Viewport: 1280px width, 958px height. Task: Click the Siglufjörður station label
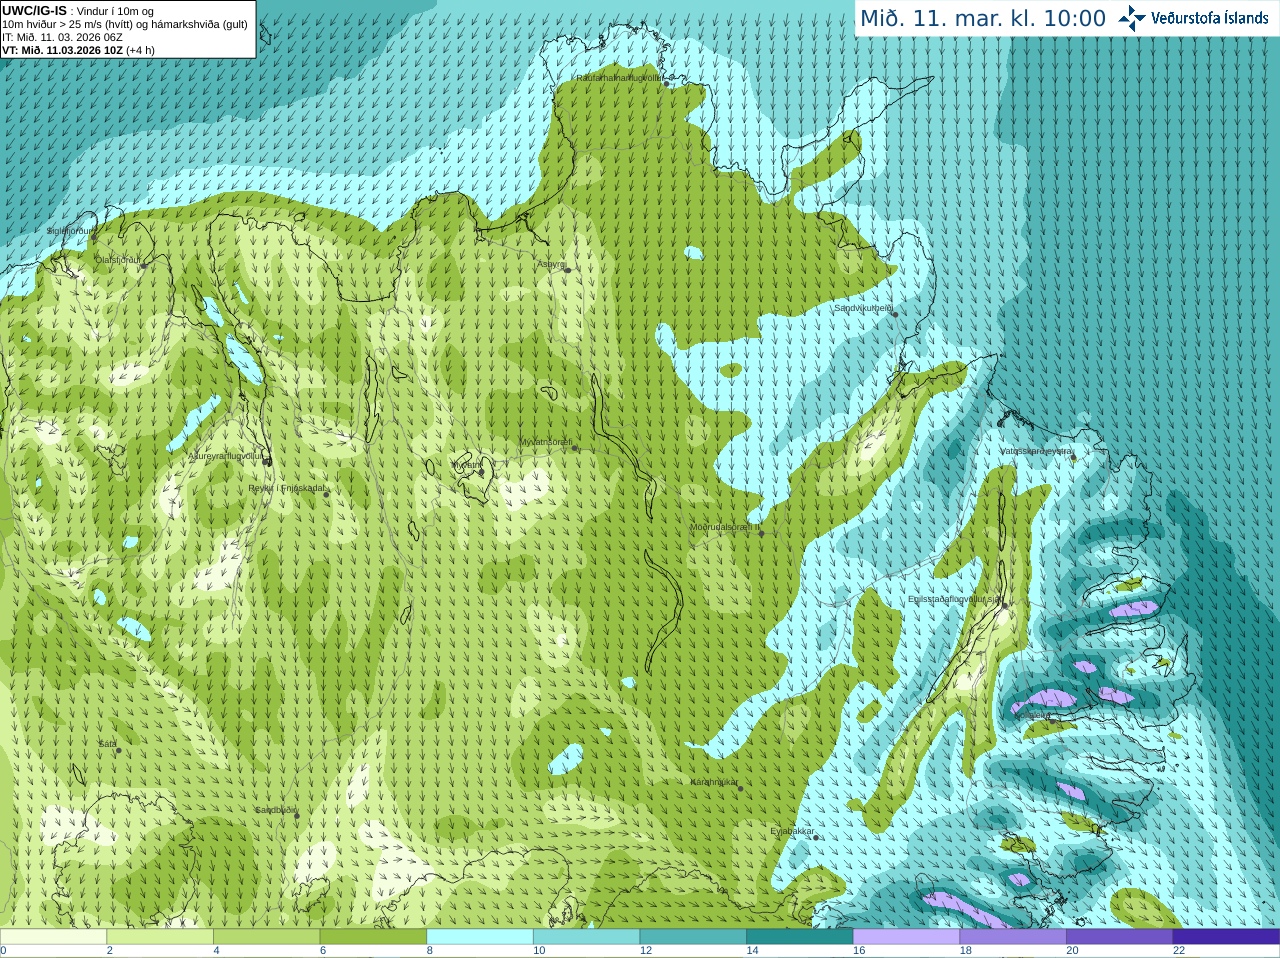coord(70,231)
